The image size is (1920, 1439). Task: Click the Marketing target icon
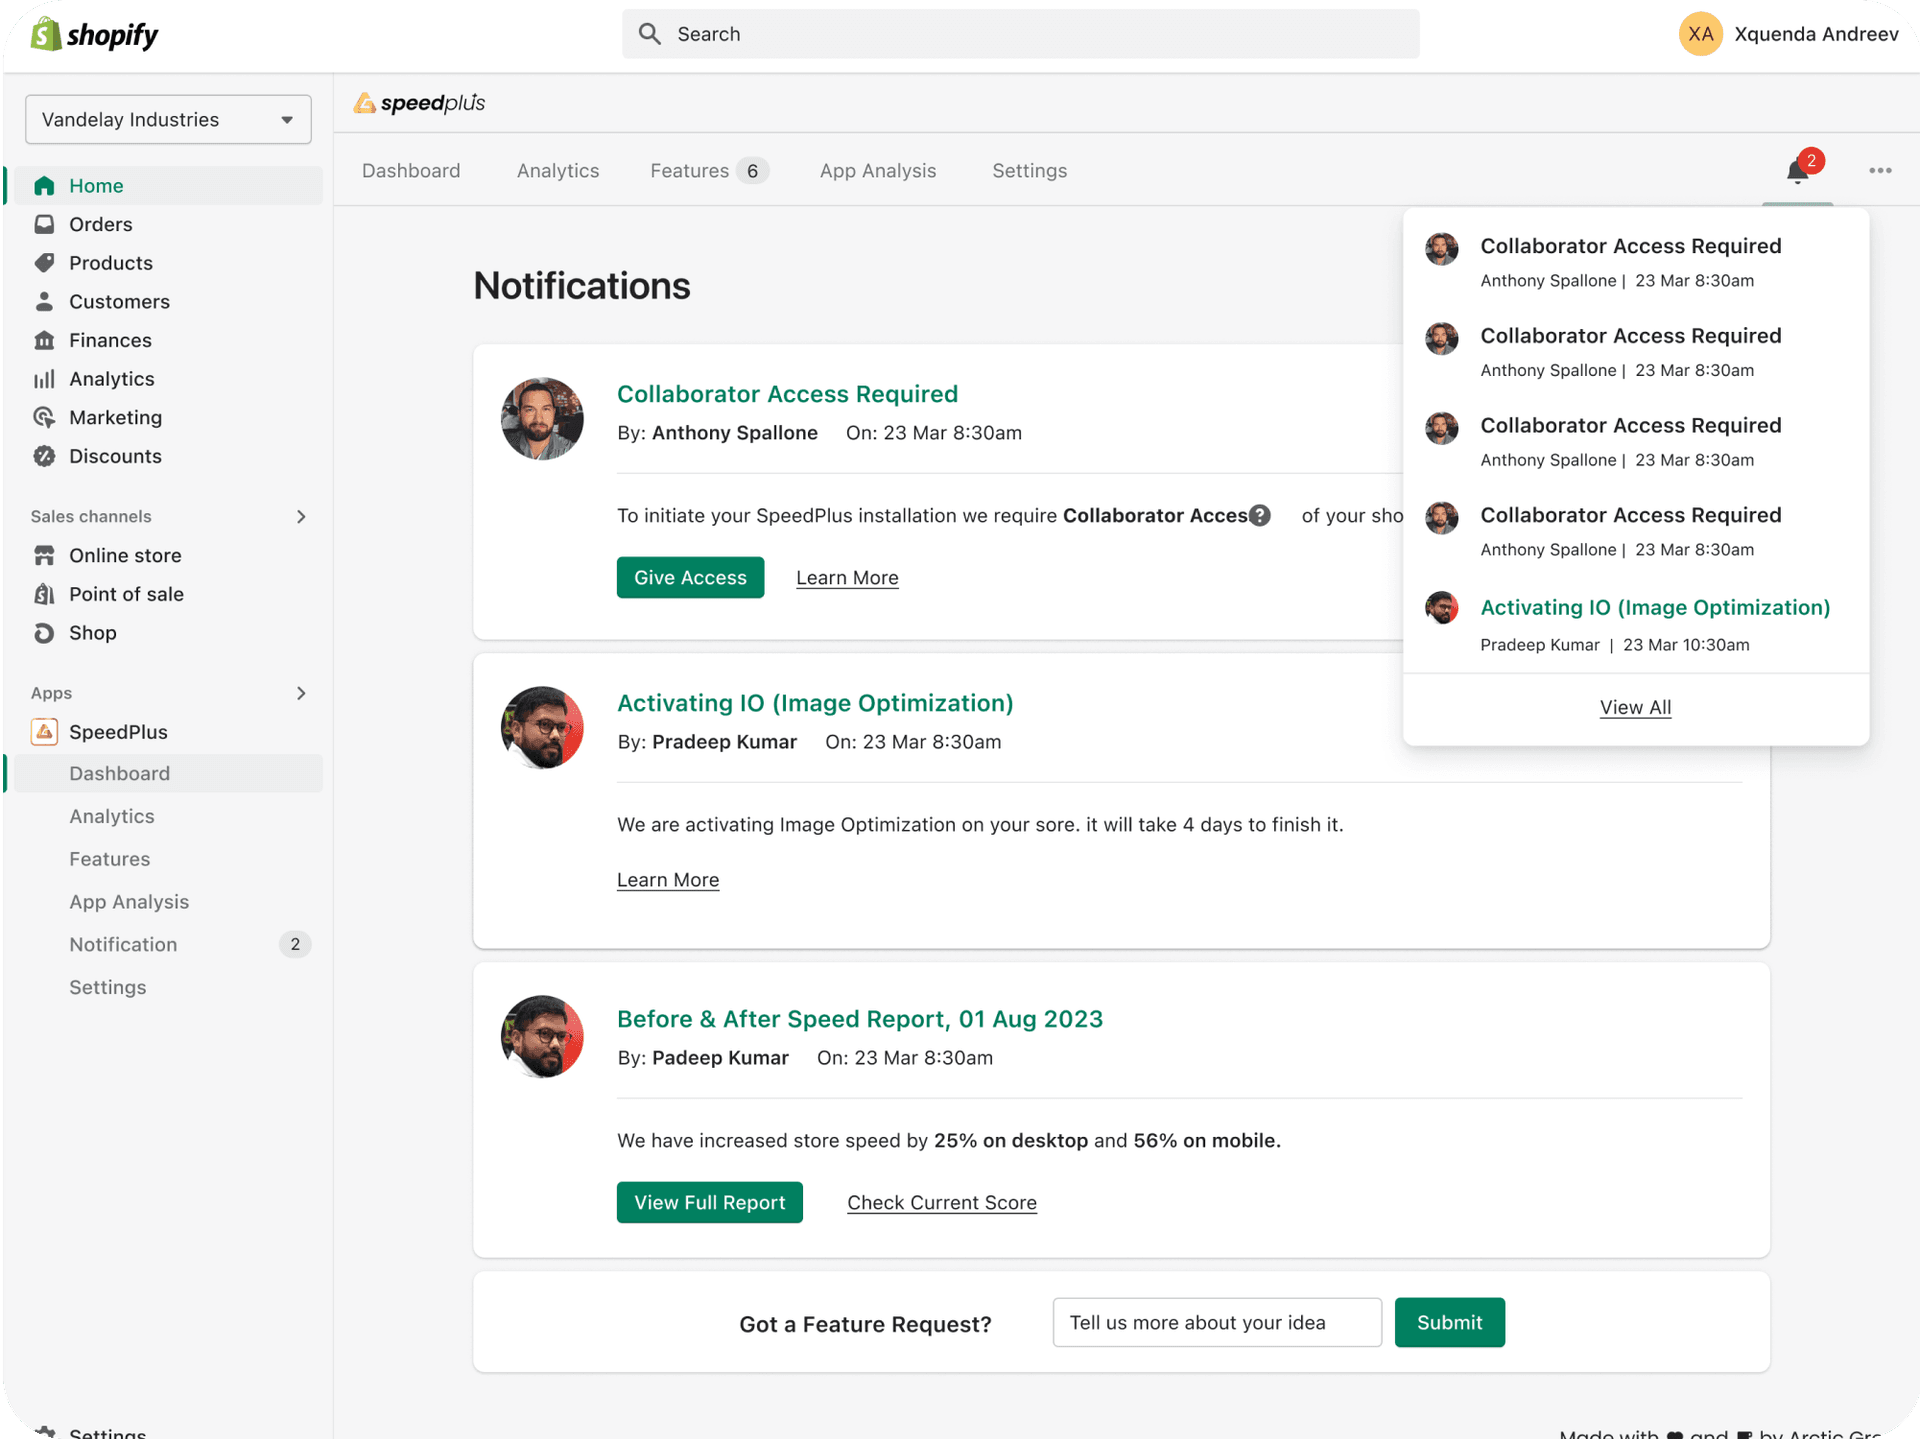point(44,417)
